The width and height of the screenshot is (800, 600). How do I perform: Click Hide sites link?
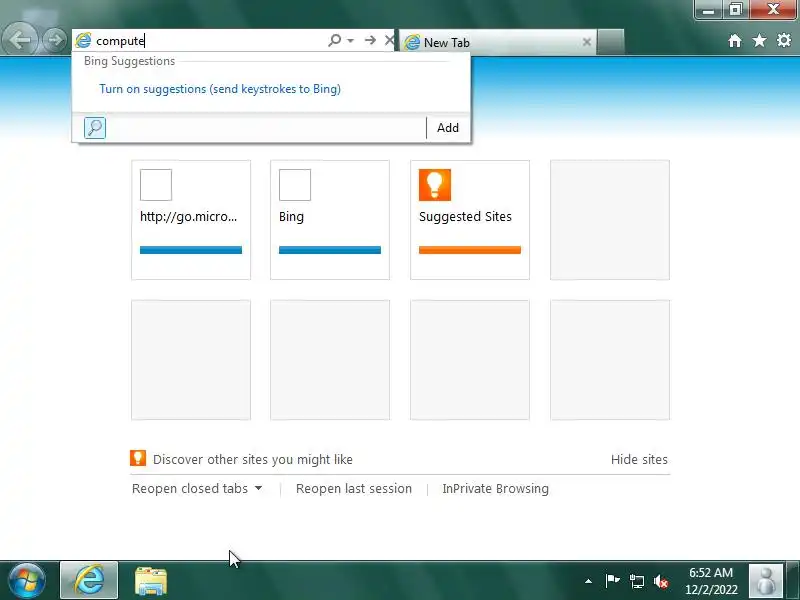[x=639, y=460]
